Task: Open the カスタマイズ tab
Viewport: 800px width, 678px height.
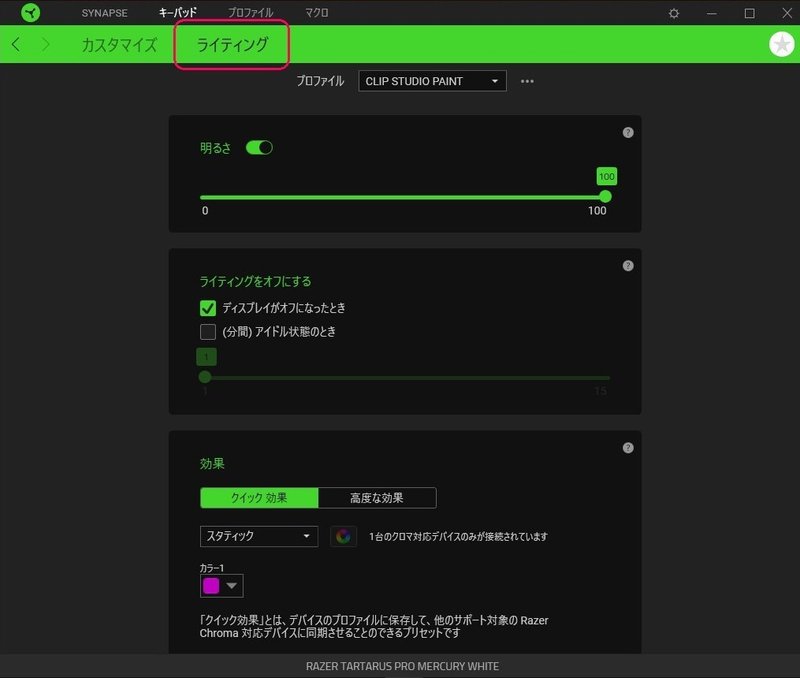Action: click(118, 45)
